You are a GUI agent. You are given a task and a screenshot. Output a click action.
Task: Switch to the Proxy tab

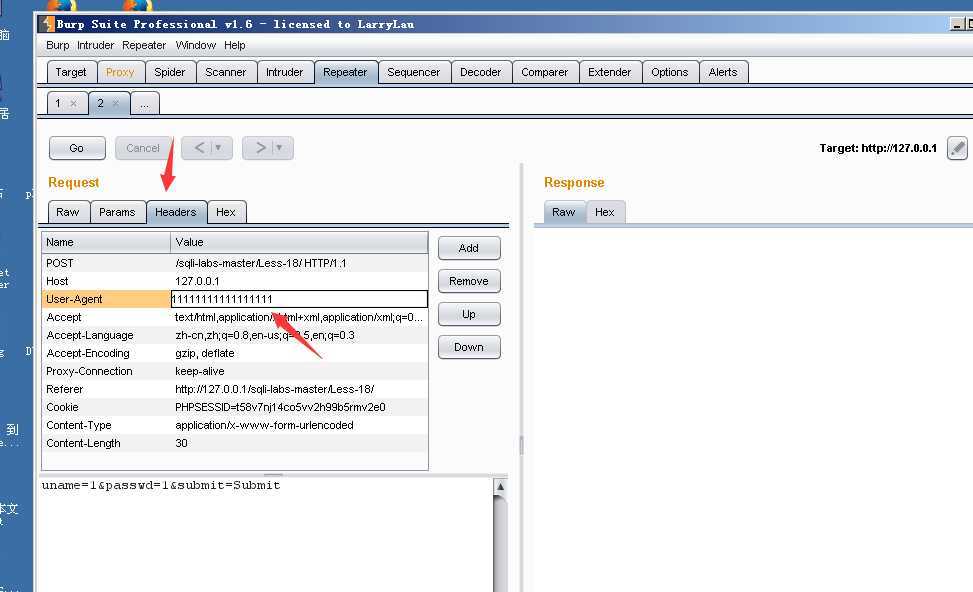click(x=120, y=72)
